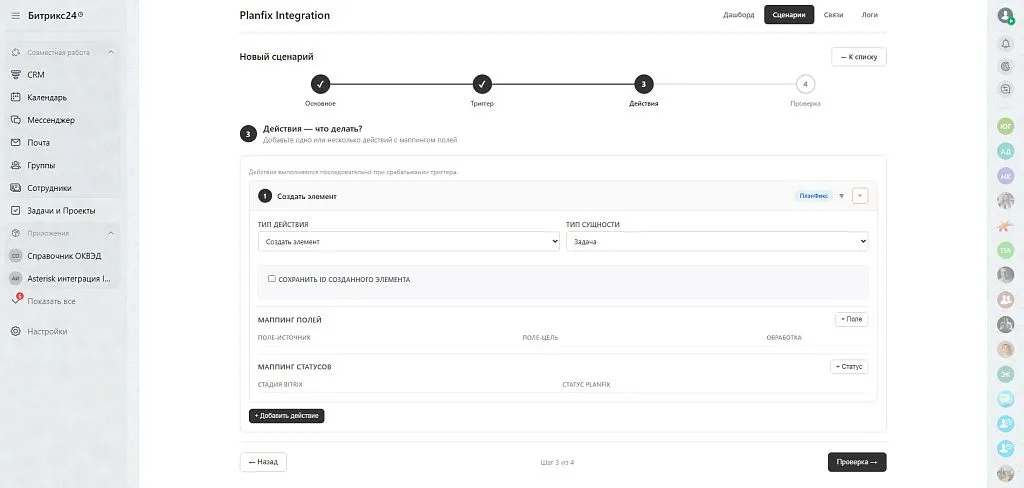Click the clock icon beside Битрикс24 logo
This screenshot has height=488, width=1024.
click(x=81, y=14)
